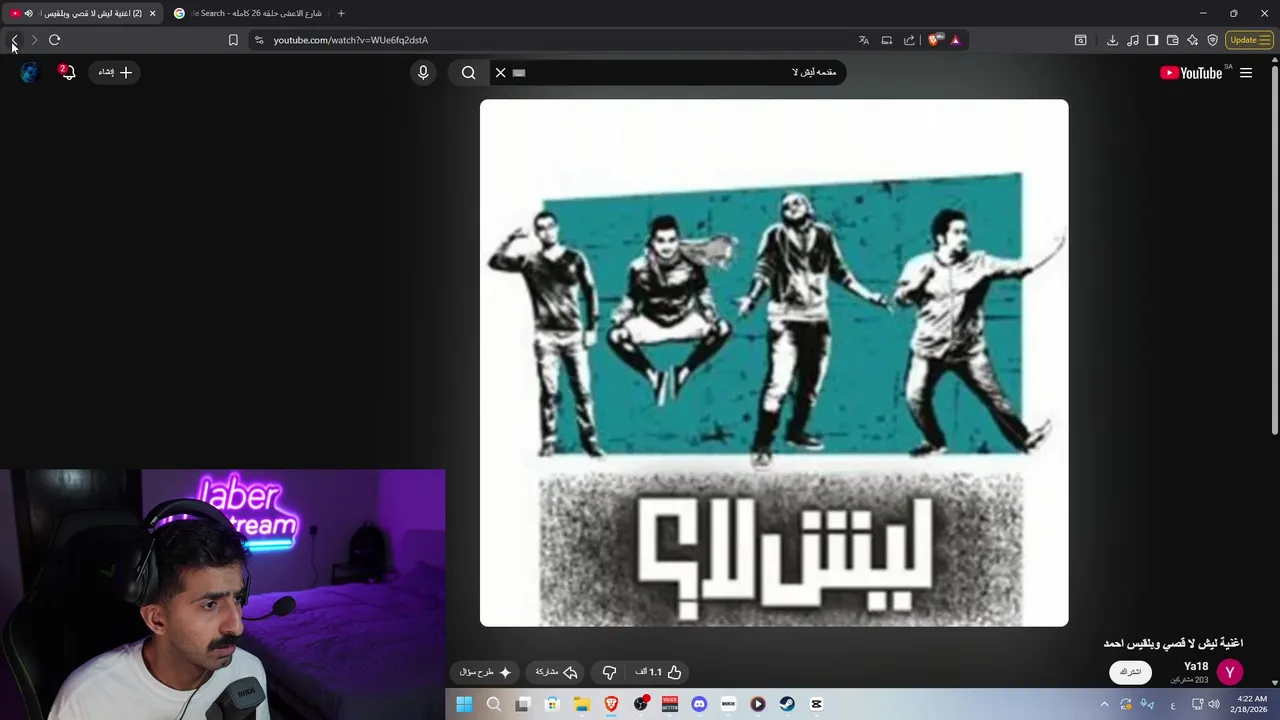The image size is (1280, 720).
Task: Open the Brave Wallet icon
Action: (x=1173, y=40)
